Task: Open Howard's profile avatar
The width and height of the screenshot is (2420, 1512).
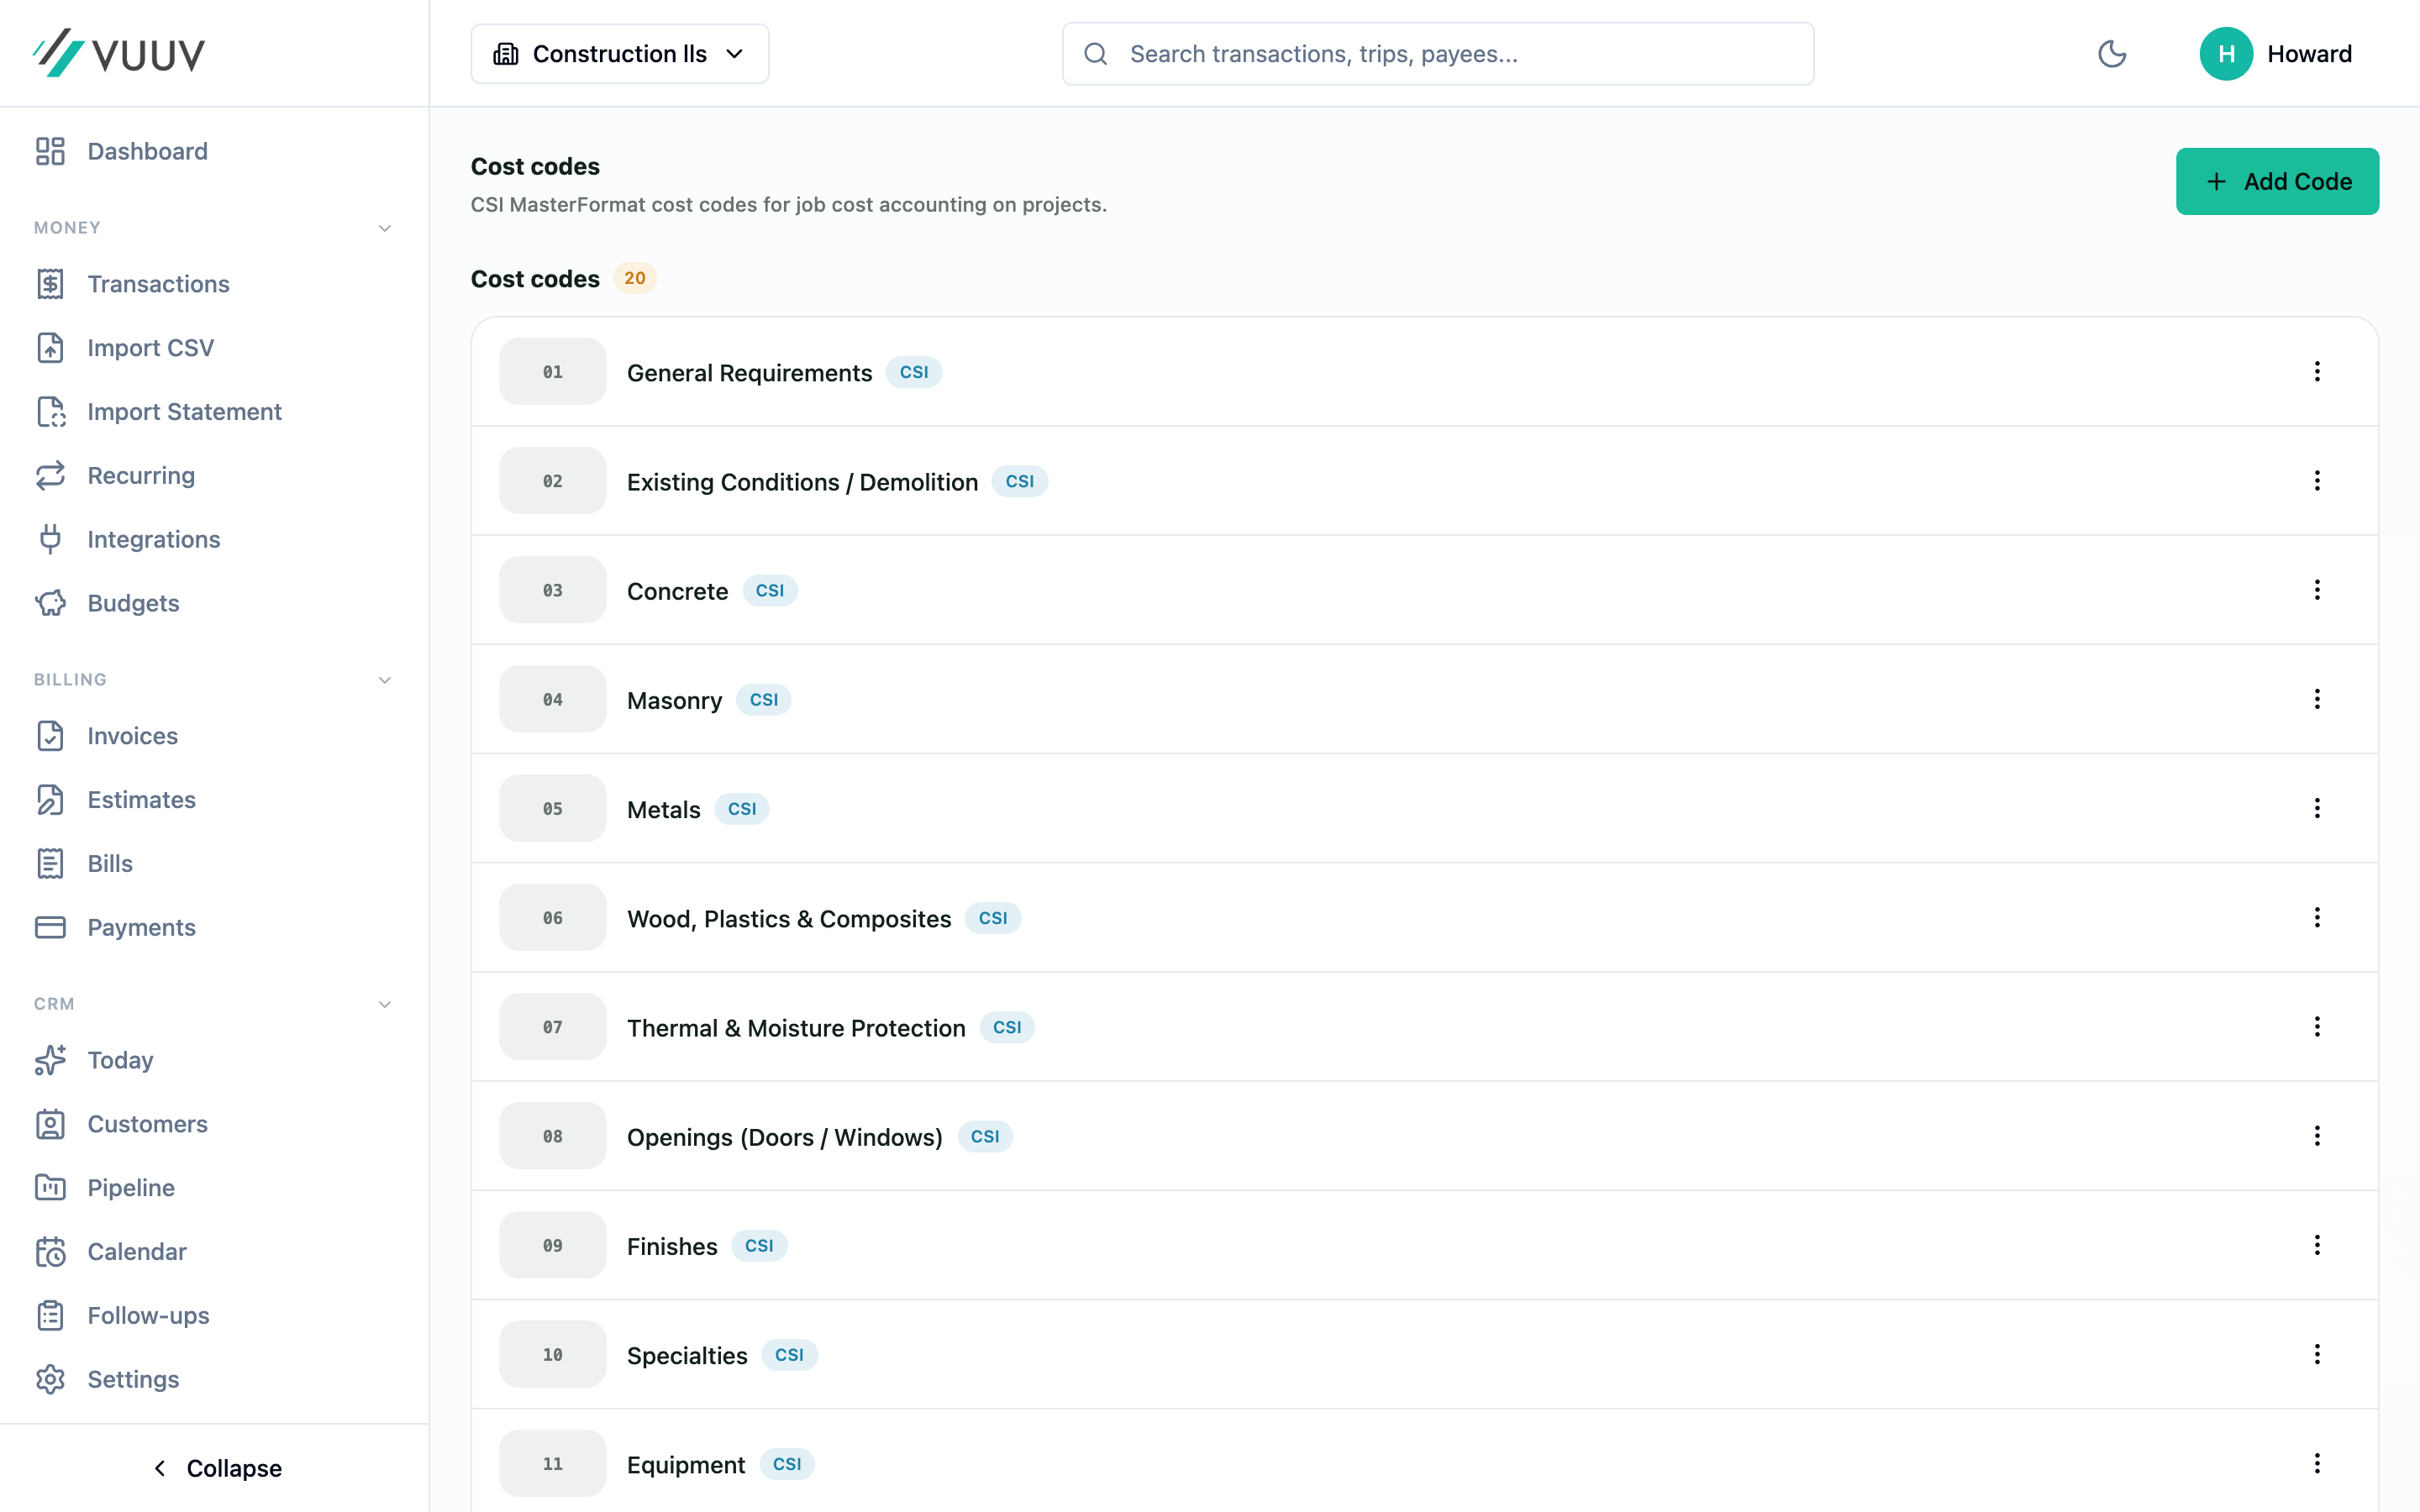Action: point(2226,54)
